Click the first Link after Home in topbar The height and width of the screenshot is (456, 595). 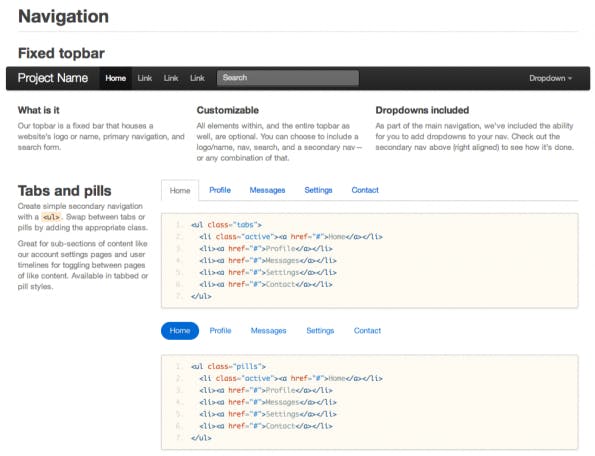click(145, 78)
